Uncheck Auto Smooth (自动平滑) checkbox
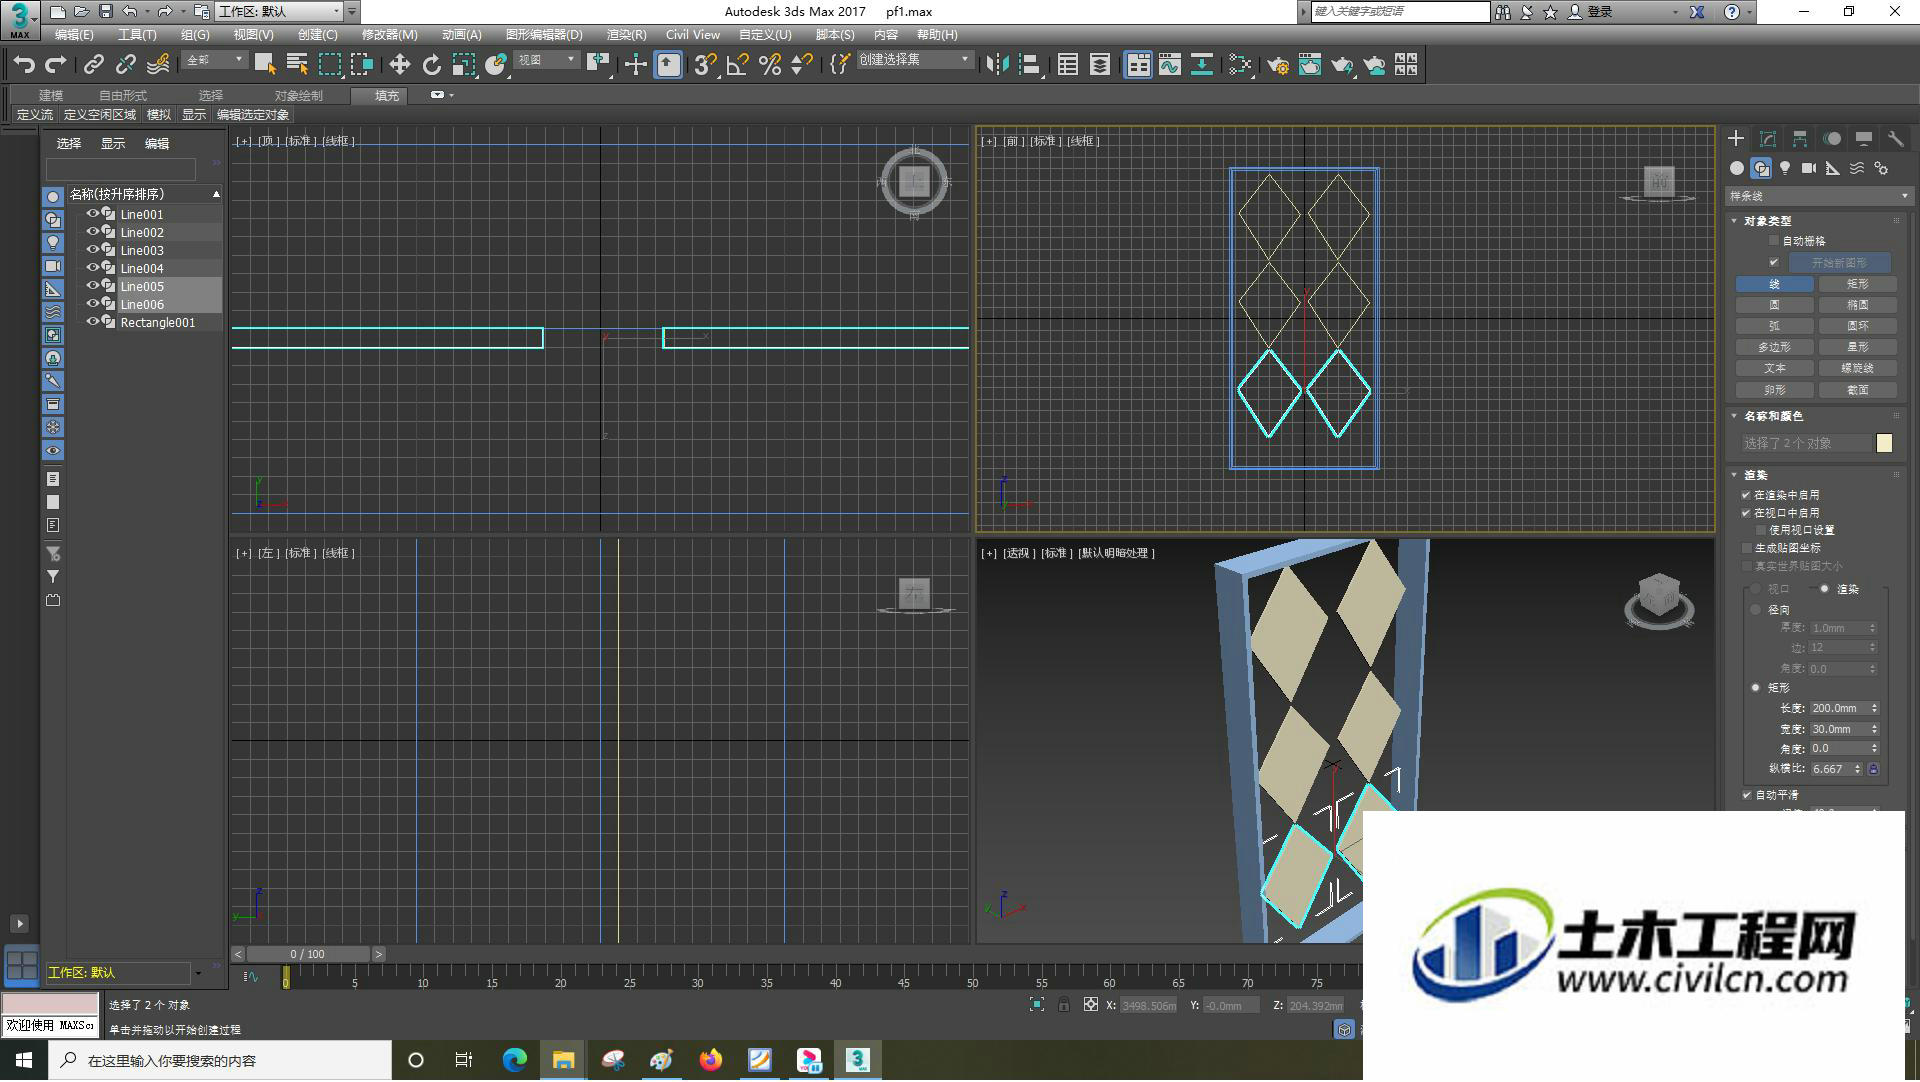 click(x=1747, y=795)
